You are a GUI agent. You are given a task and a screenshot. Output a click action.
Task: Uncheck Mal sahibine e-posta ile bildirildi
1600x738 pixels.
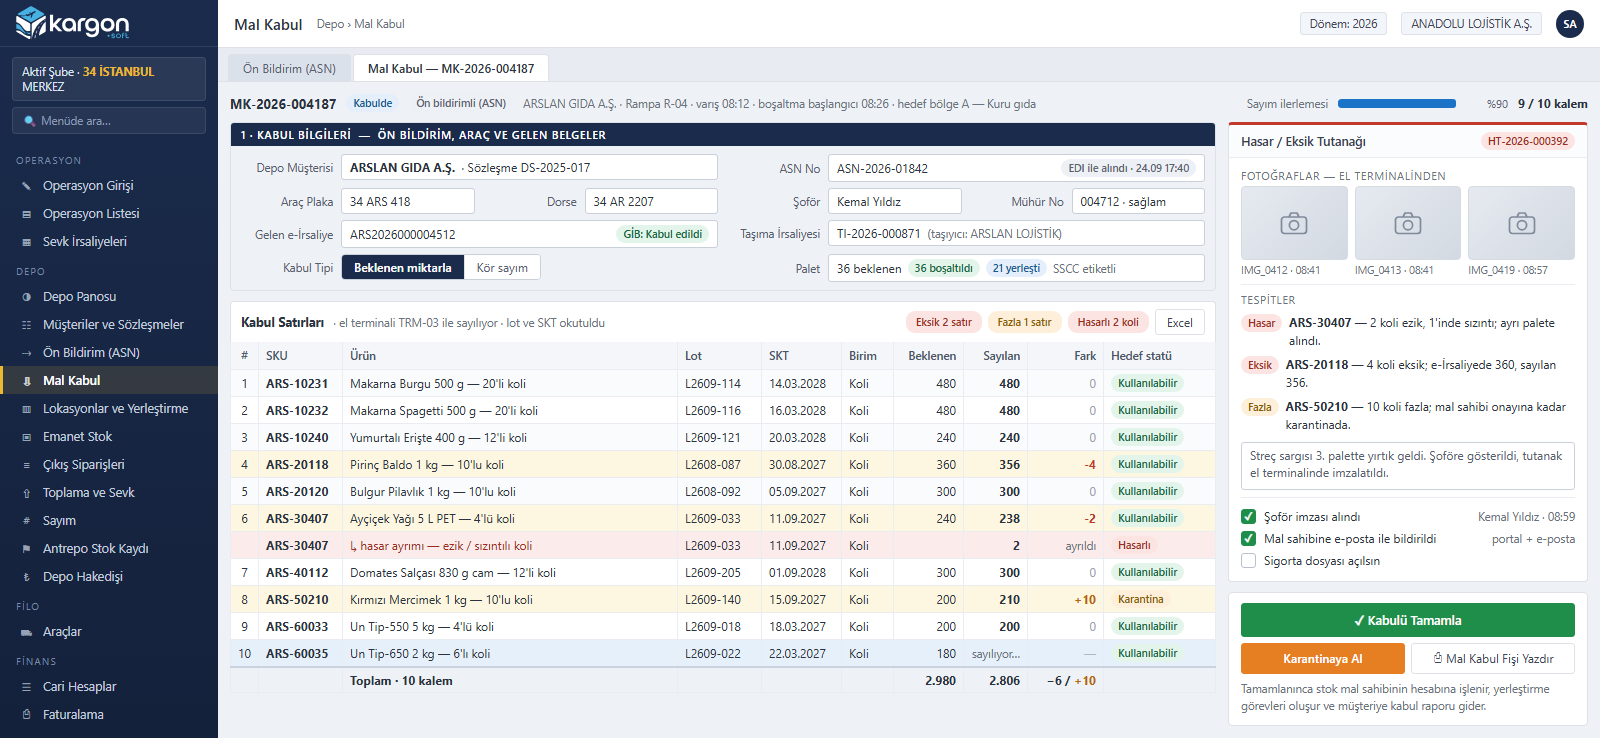click(1248, 539)
